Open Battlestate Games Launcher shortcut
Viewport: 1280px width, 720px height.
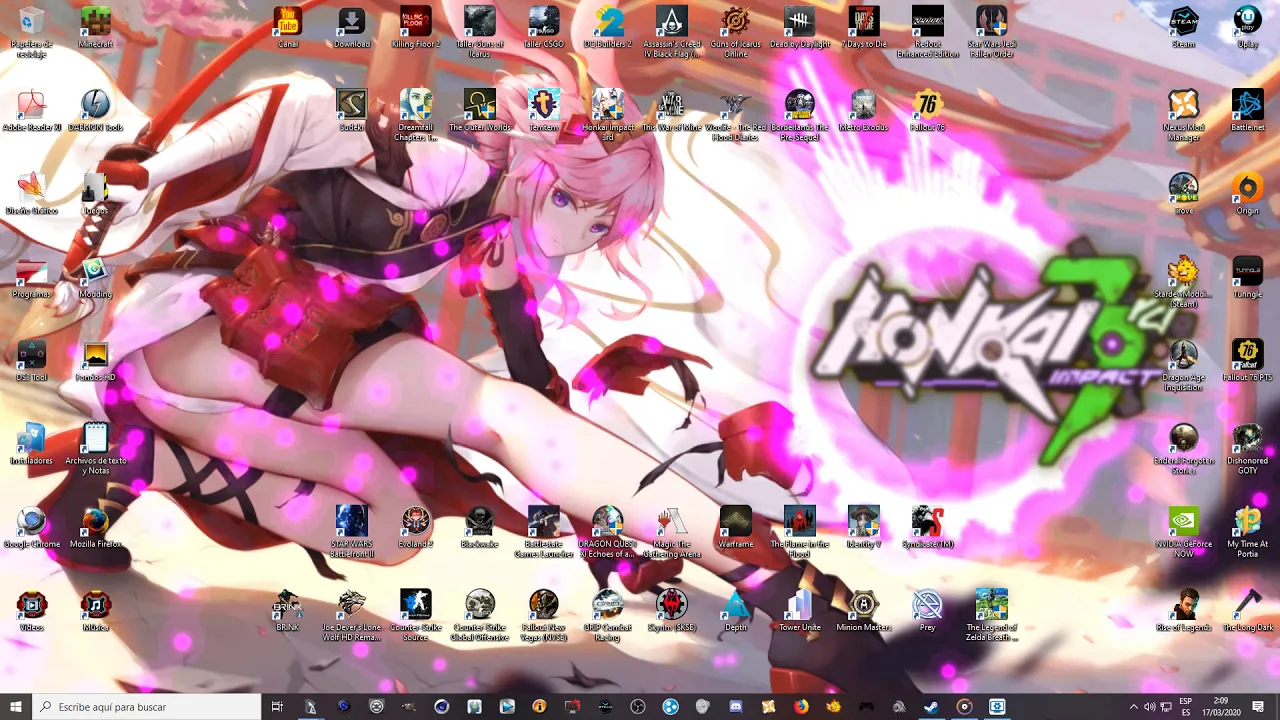coord(544,531)
